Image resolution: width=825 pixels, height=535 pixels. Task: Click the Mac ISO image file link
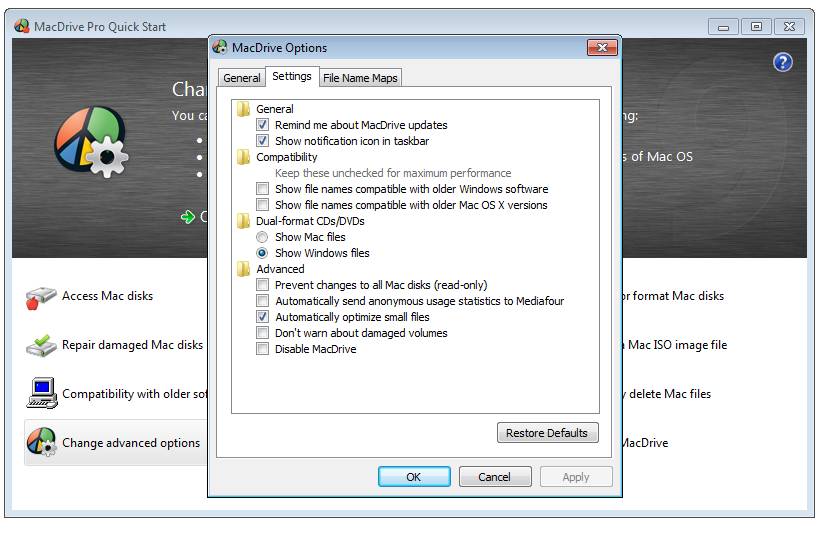[x=677, y=345]
